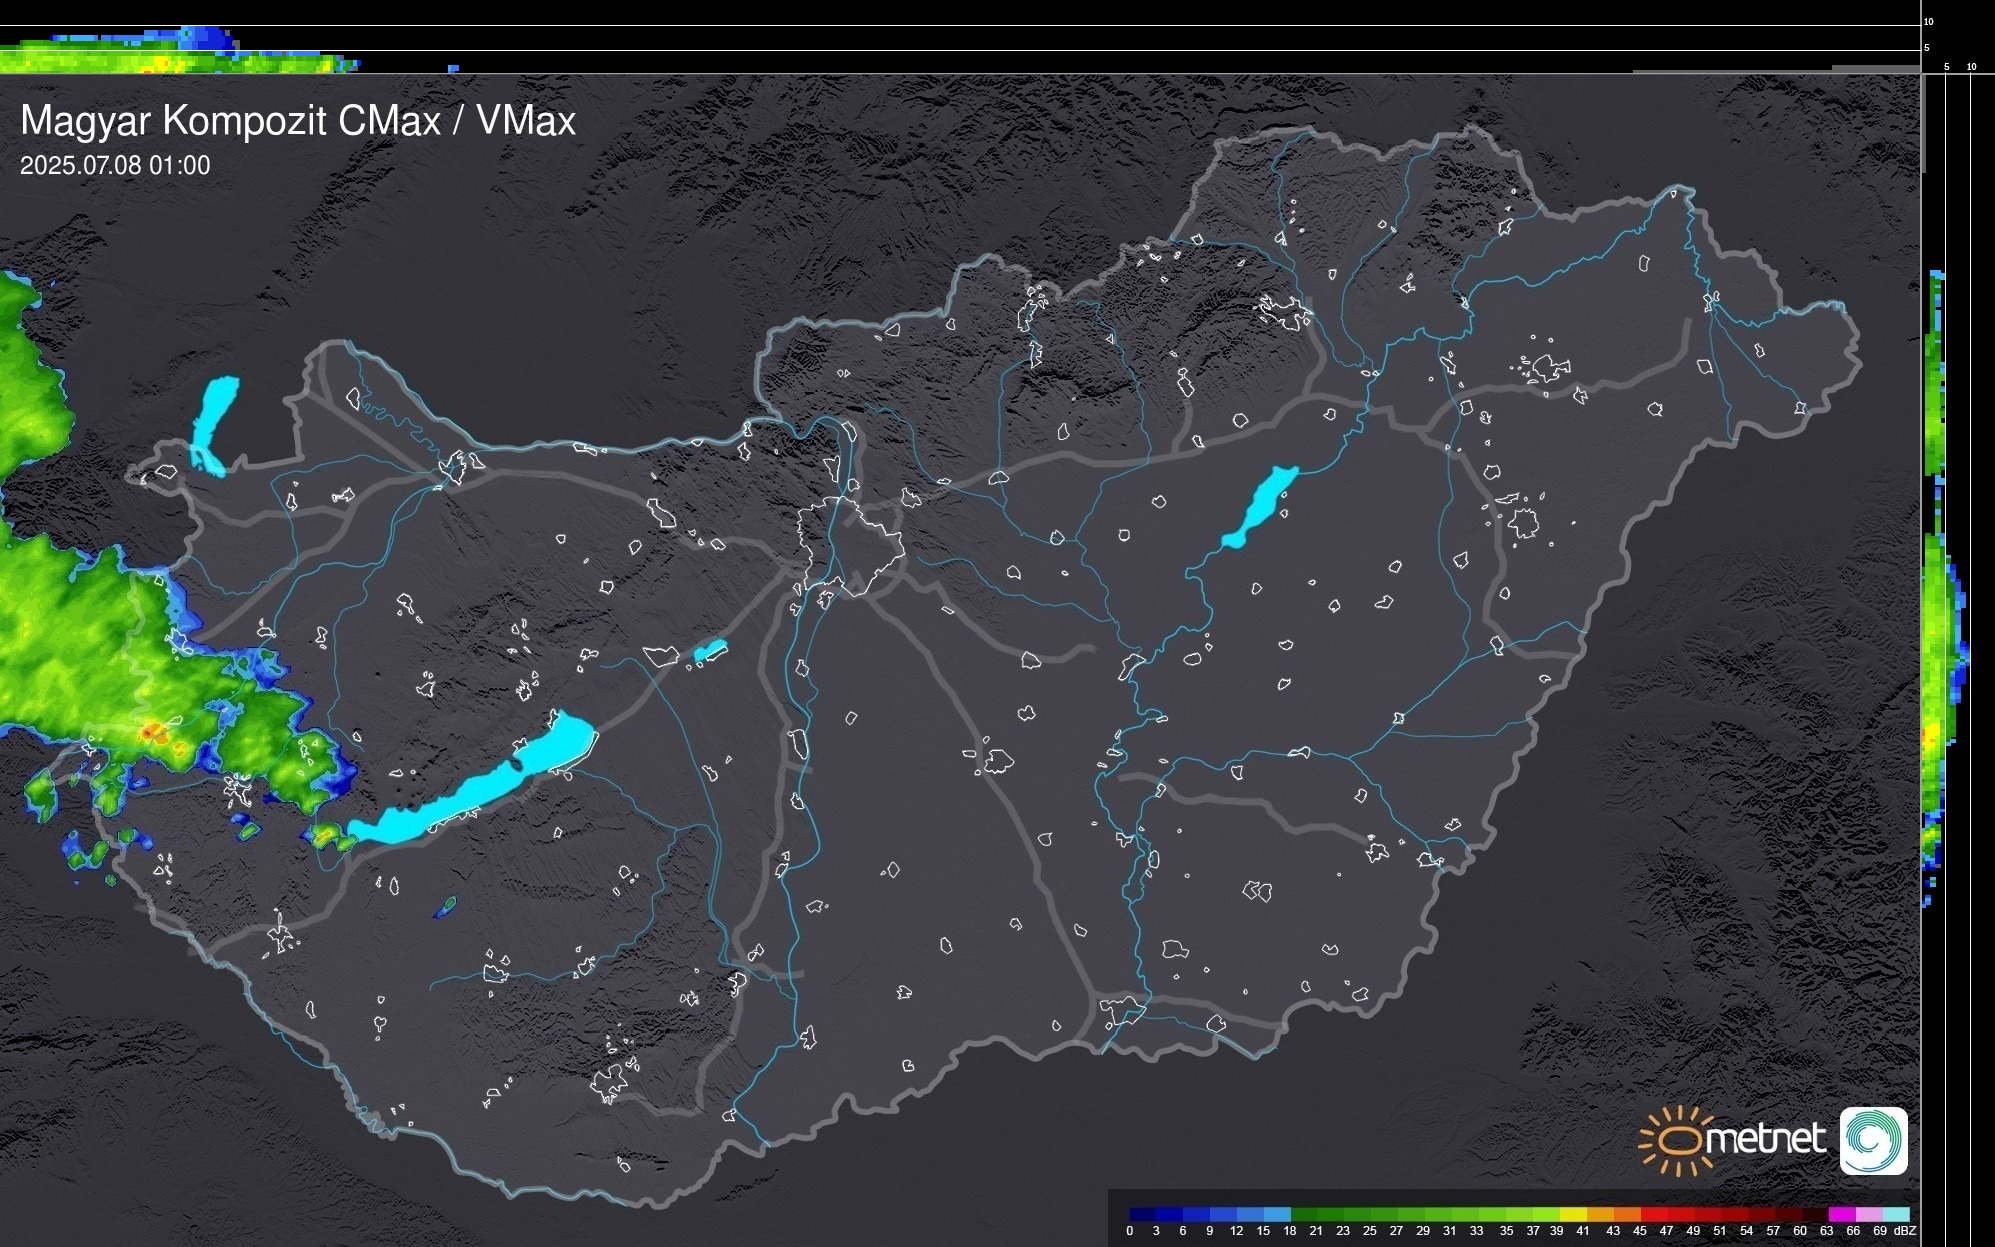This screenshot has height=1247, width=1995.
Task: Click the 2025.07.08 01:00 timestamp
Action: (x=115, y=166)
